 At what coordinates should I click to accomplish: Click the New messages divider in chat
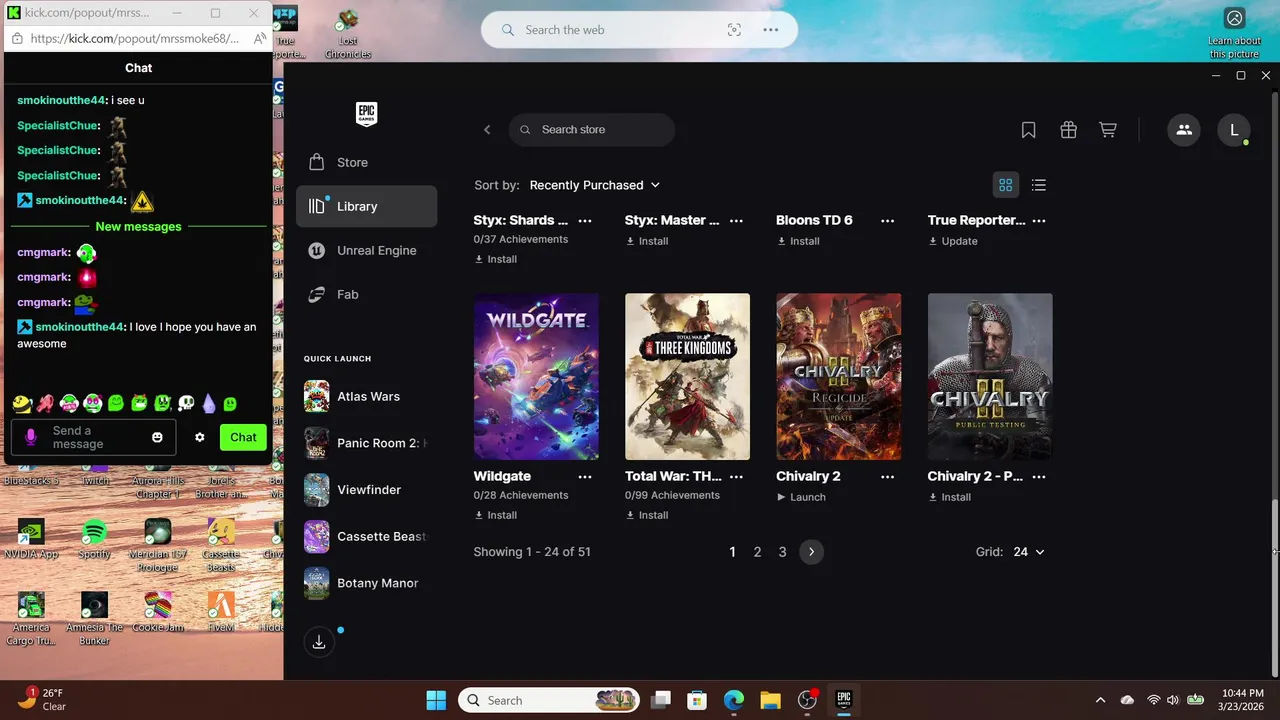(138, 227)
